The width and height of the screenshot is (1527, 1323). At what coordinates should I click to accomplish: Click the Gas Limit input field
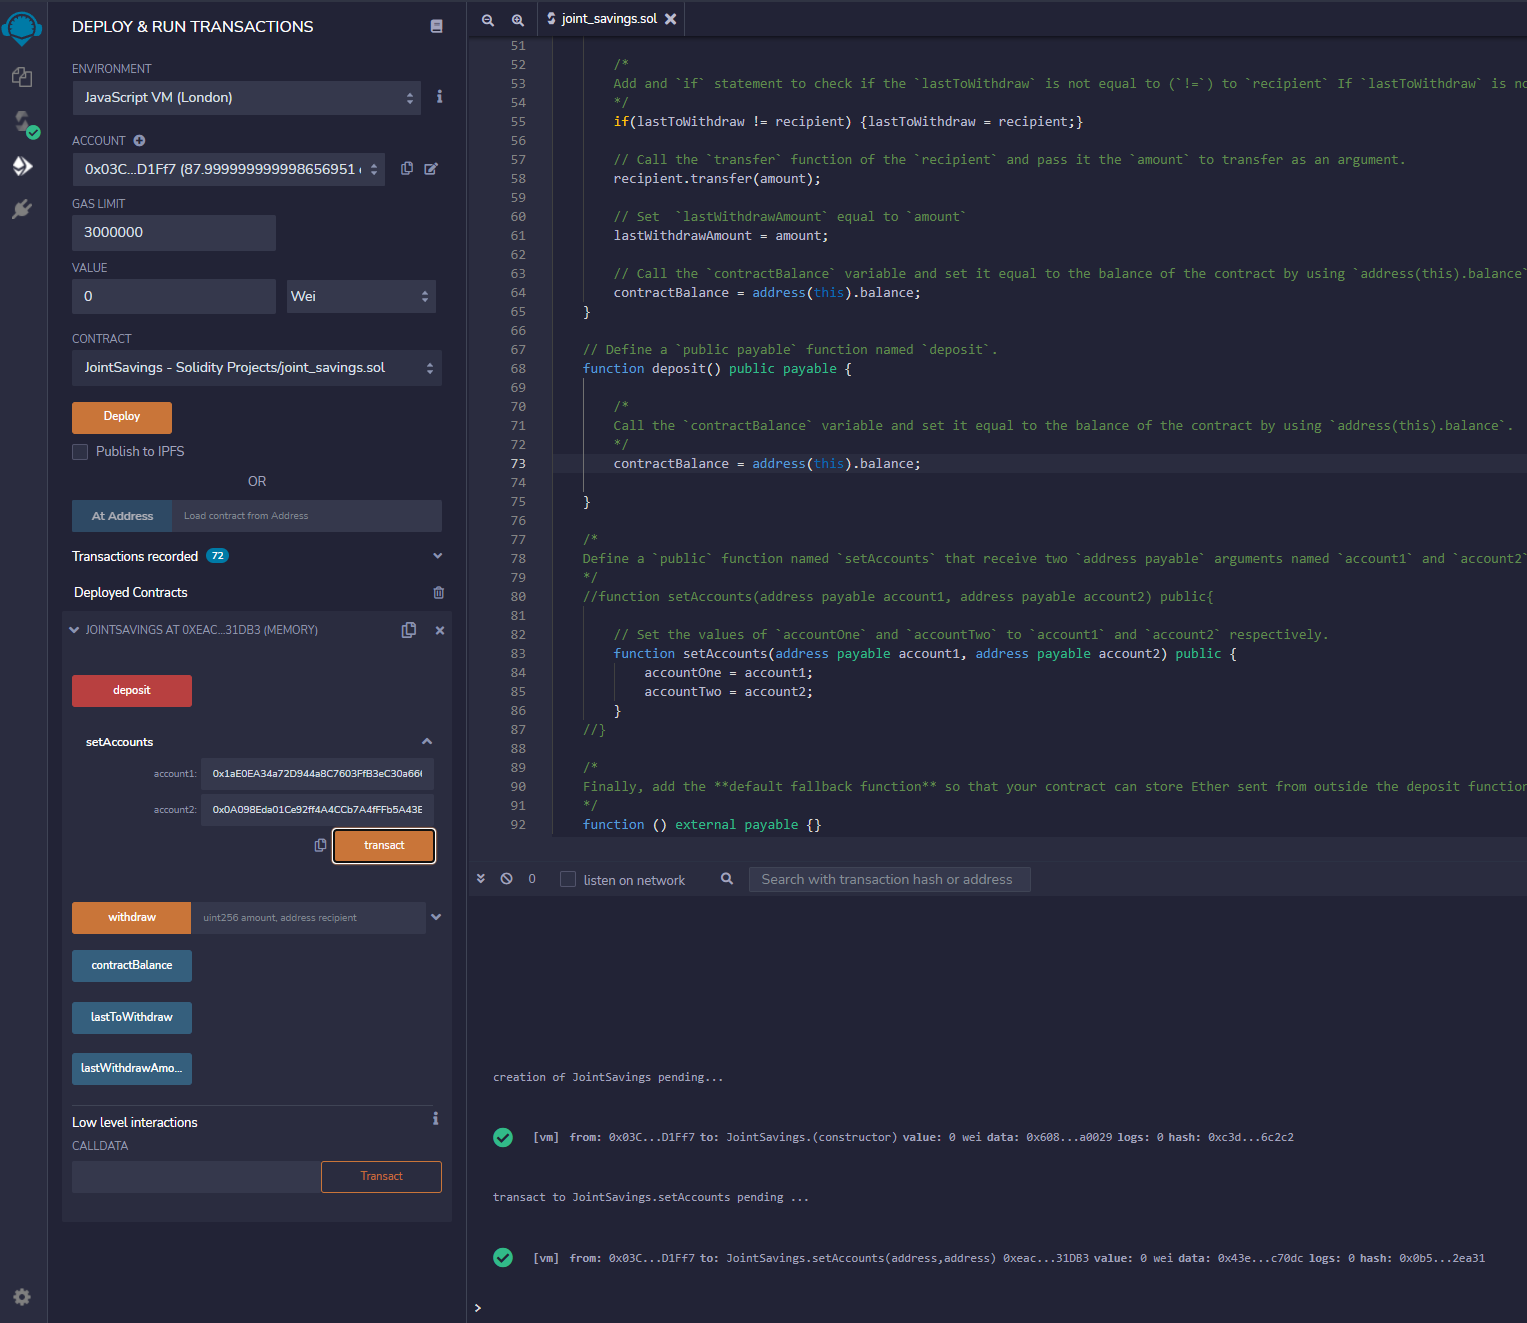pos(174,233)
